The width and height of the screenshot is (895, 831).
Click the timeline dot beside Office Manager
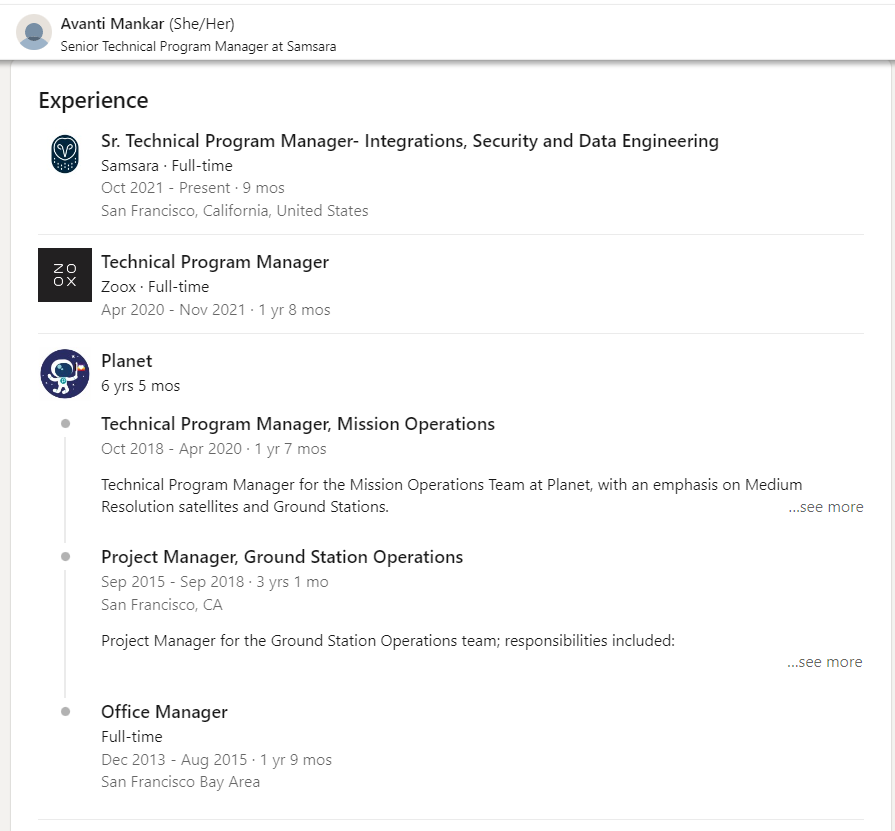pyautogui.click(x=65, y=712)
